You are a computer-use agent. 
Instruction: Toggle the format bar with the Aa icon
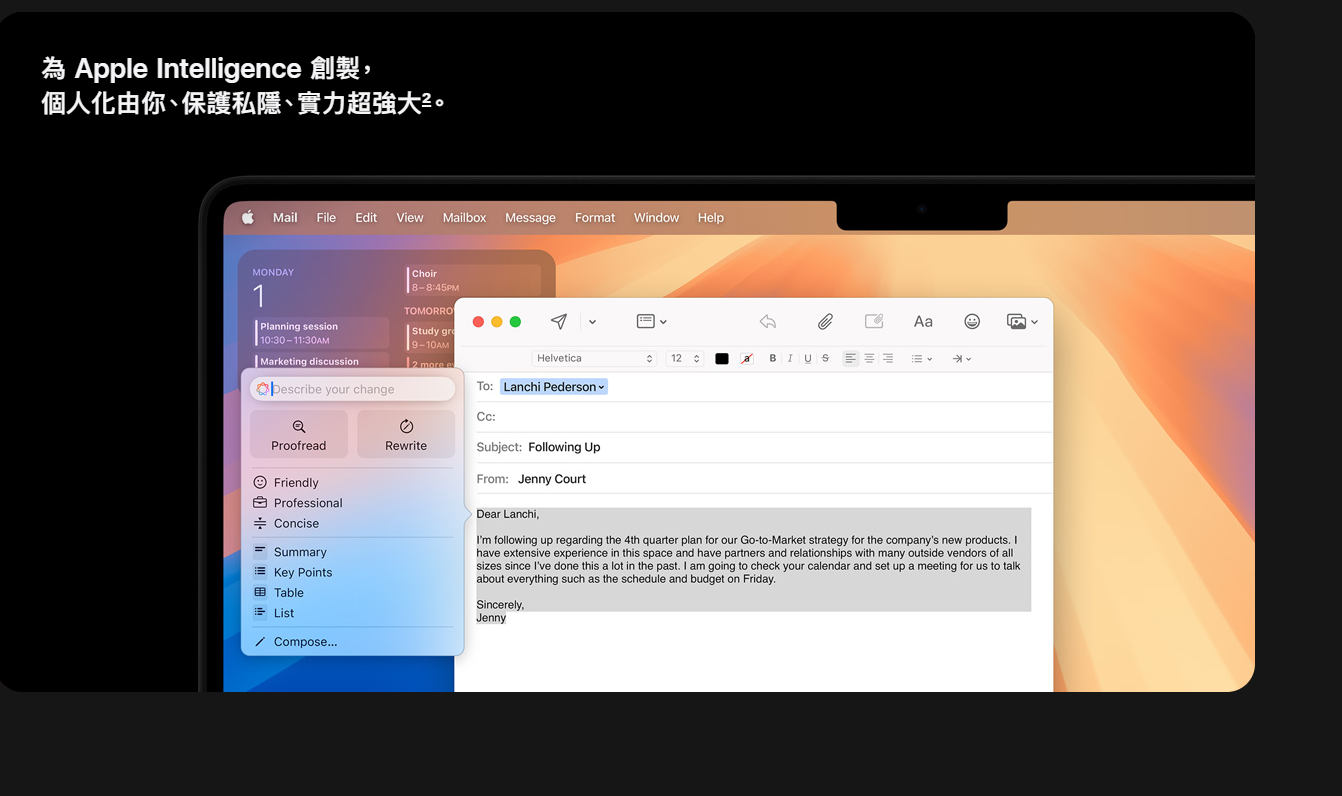pos(923,321)
